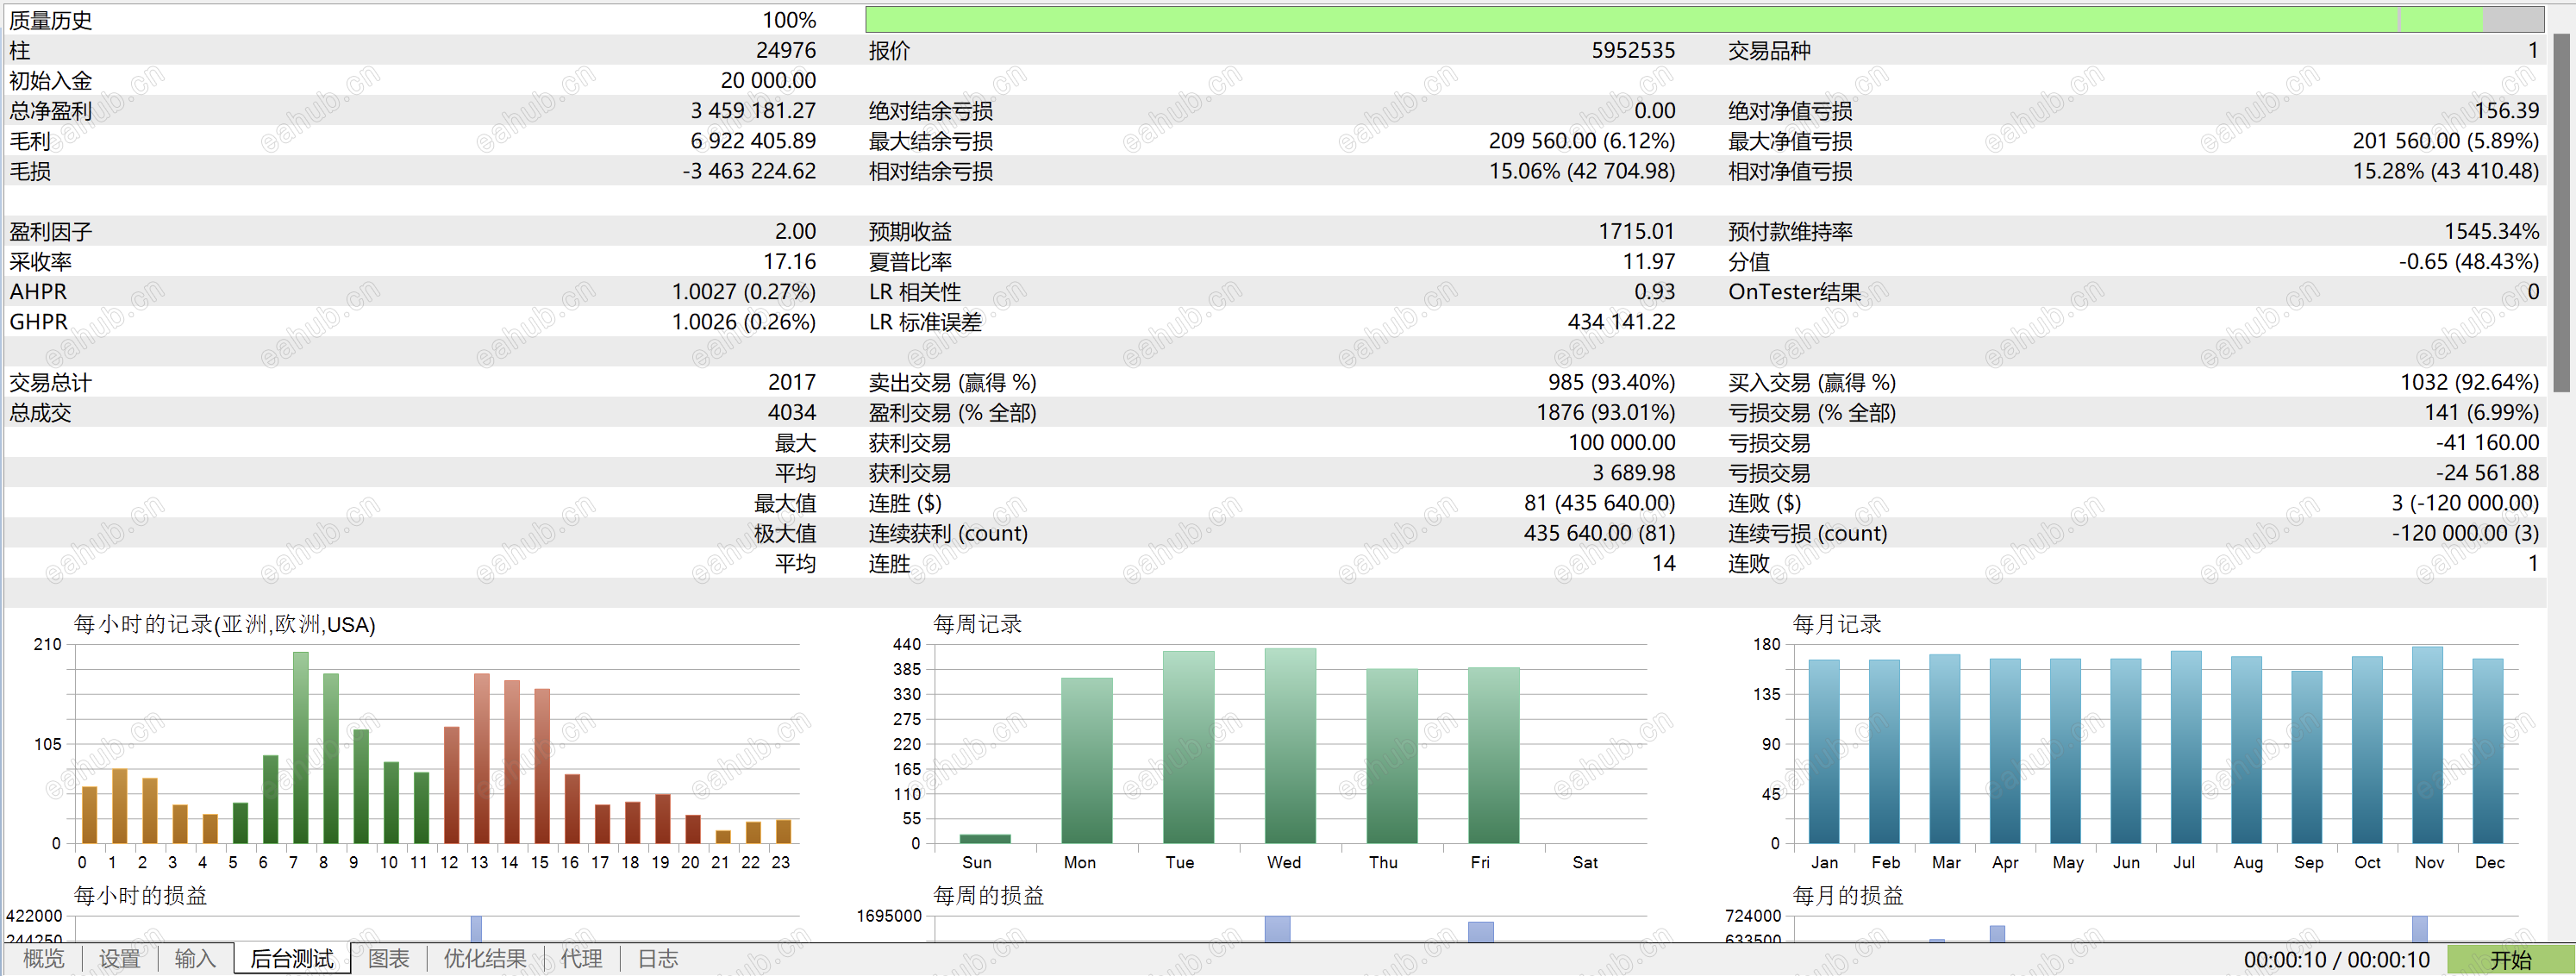Viewport: 2576px width, 976px height.
Task: Click the Wed bar in weekly chart
Action: (x=1290, y=745)
